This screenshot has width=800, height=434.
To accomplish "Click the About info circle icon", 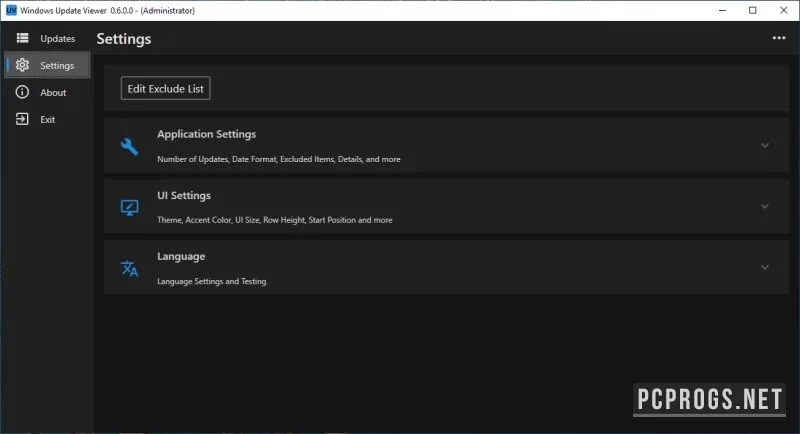I will pos(22,92).
